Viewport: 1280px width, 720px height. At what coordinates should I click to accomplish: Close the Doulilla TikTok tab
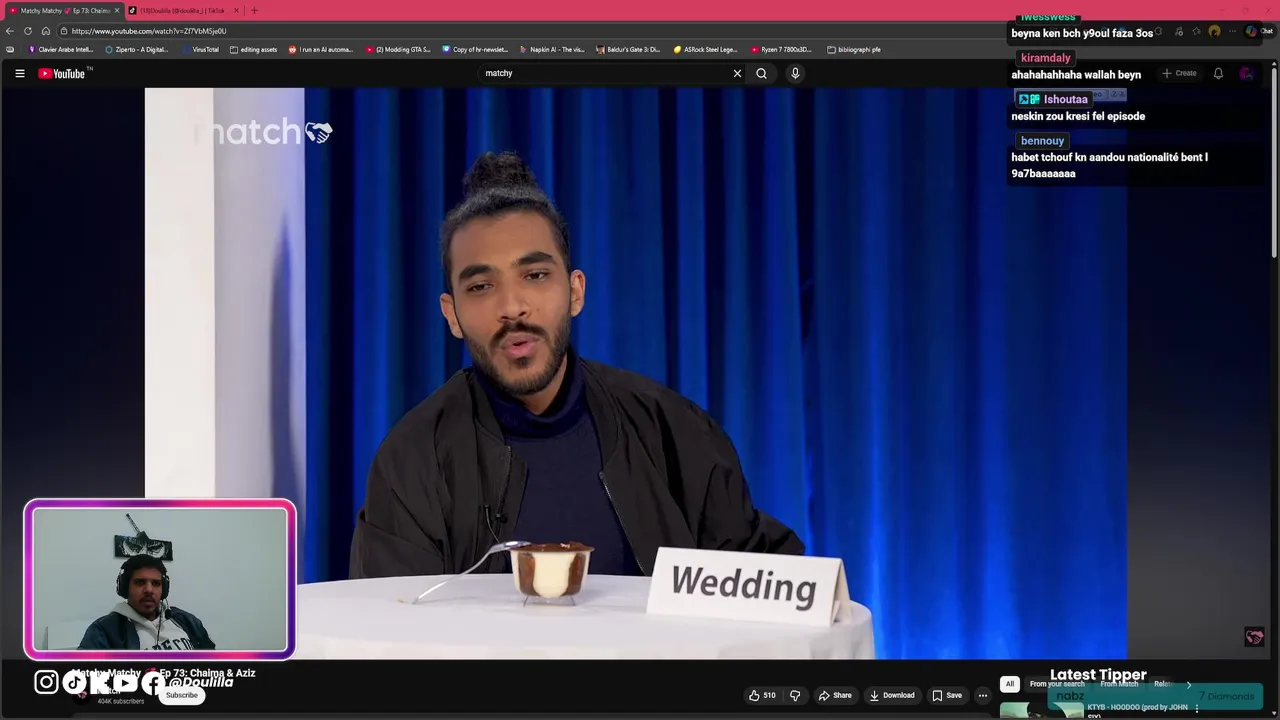coord(236,11)
